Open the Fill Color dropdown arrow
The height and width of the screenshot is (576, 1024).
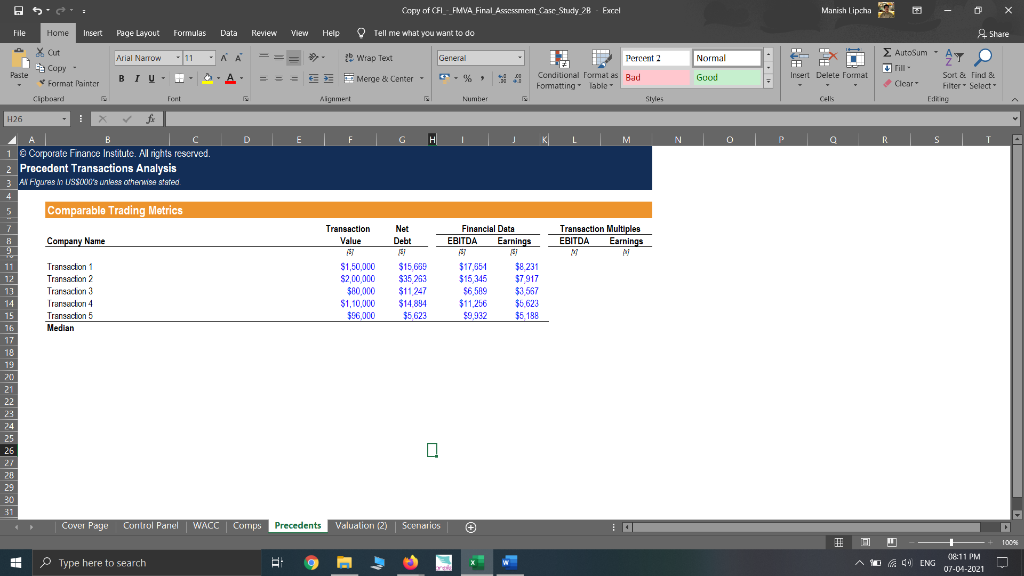[x=217, y=77]
